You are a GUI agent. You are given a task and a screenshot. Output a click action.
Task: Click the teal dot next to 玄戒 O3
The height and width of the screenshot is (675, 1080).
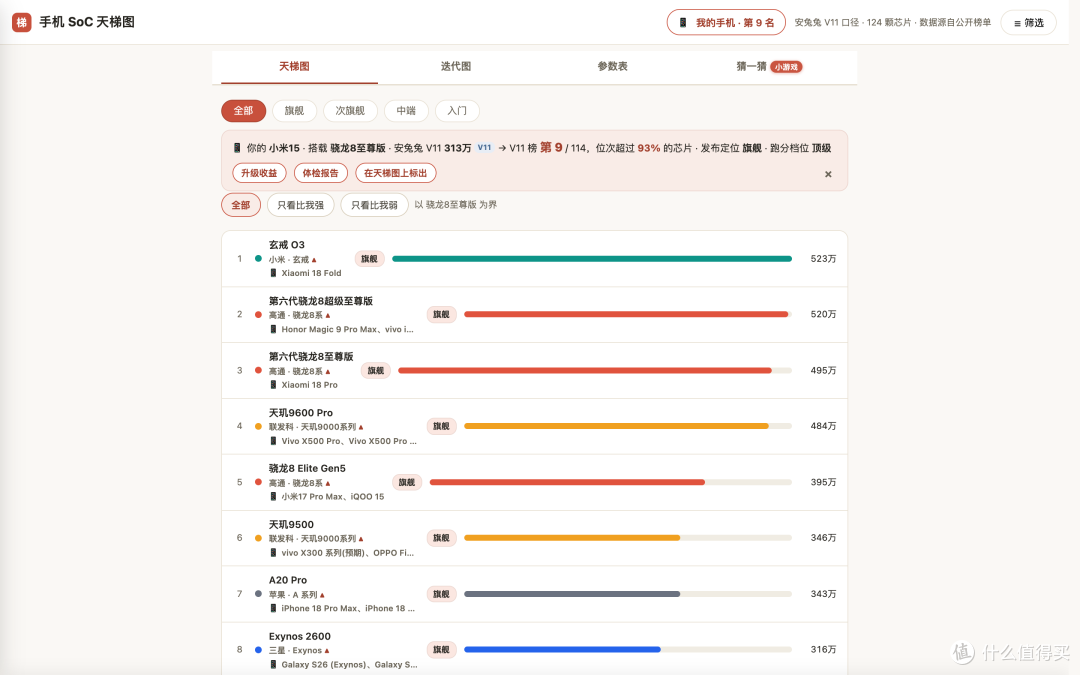tap(258, 259)
